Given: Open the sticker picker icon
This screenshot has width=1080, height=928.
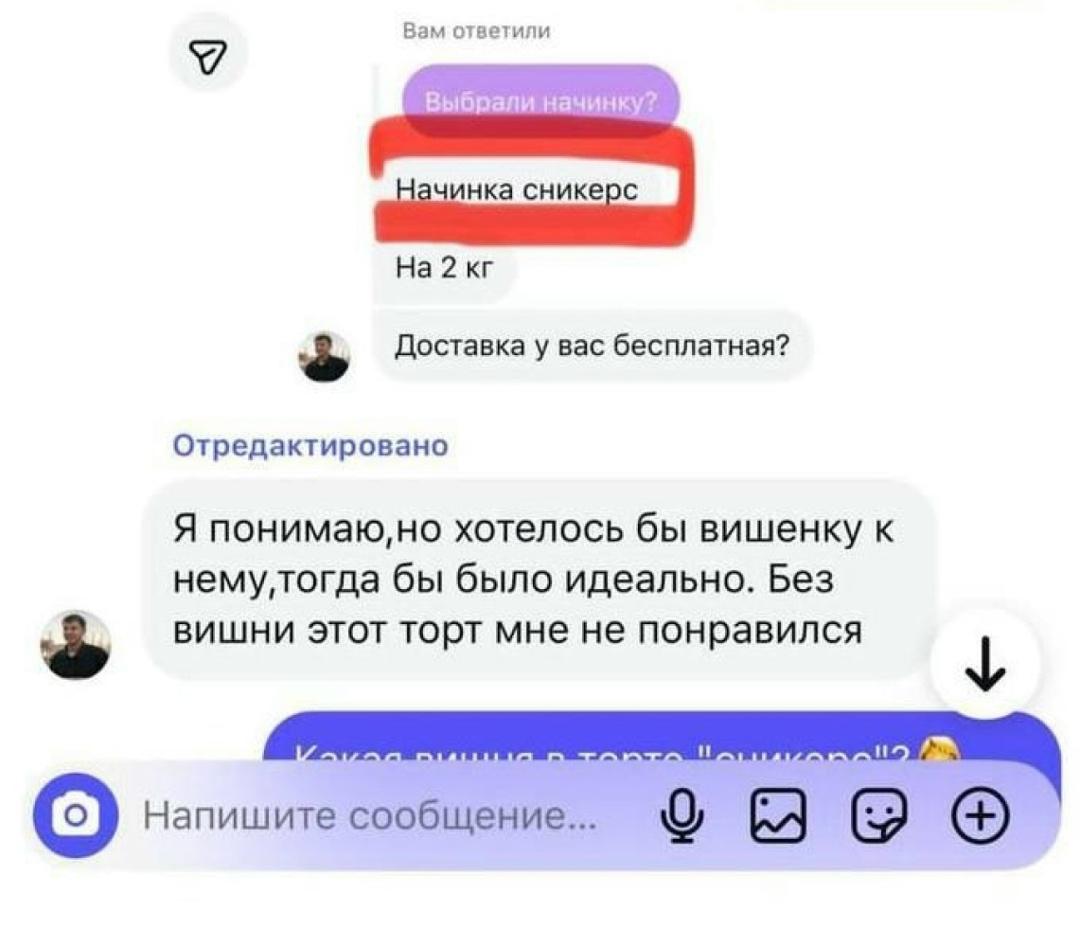Looking at the screenshot, I should point(879,816).
